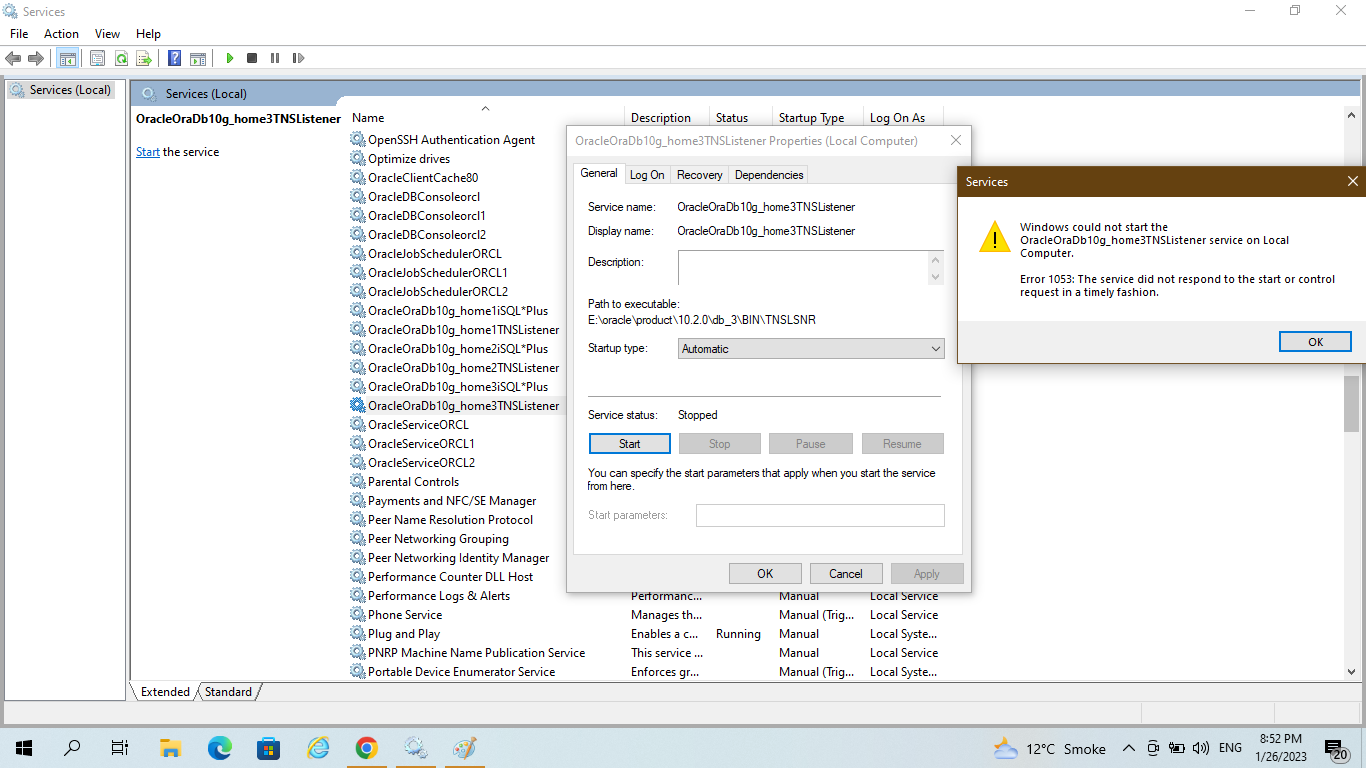Close the Services error dialog
1366x768 pixels.
pyautogui.click(x=1352, y=182)
